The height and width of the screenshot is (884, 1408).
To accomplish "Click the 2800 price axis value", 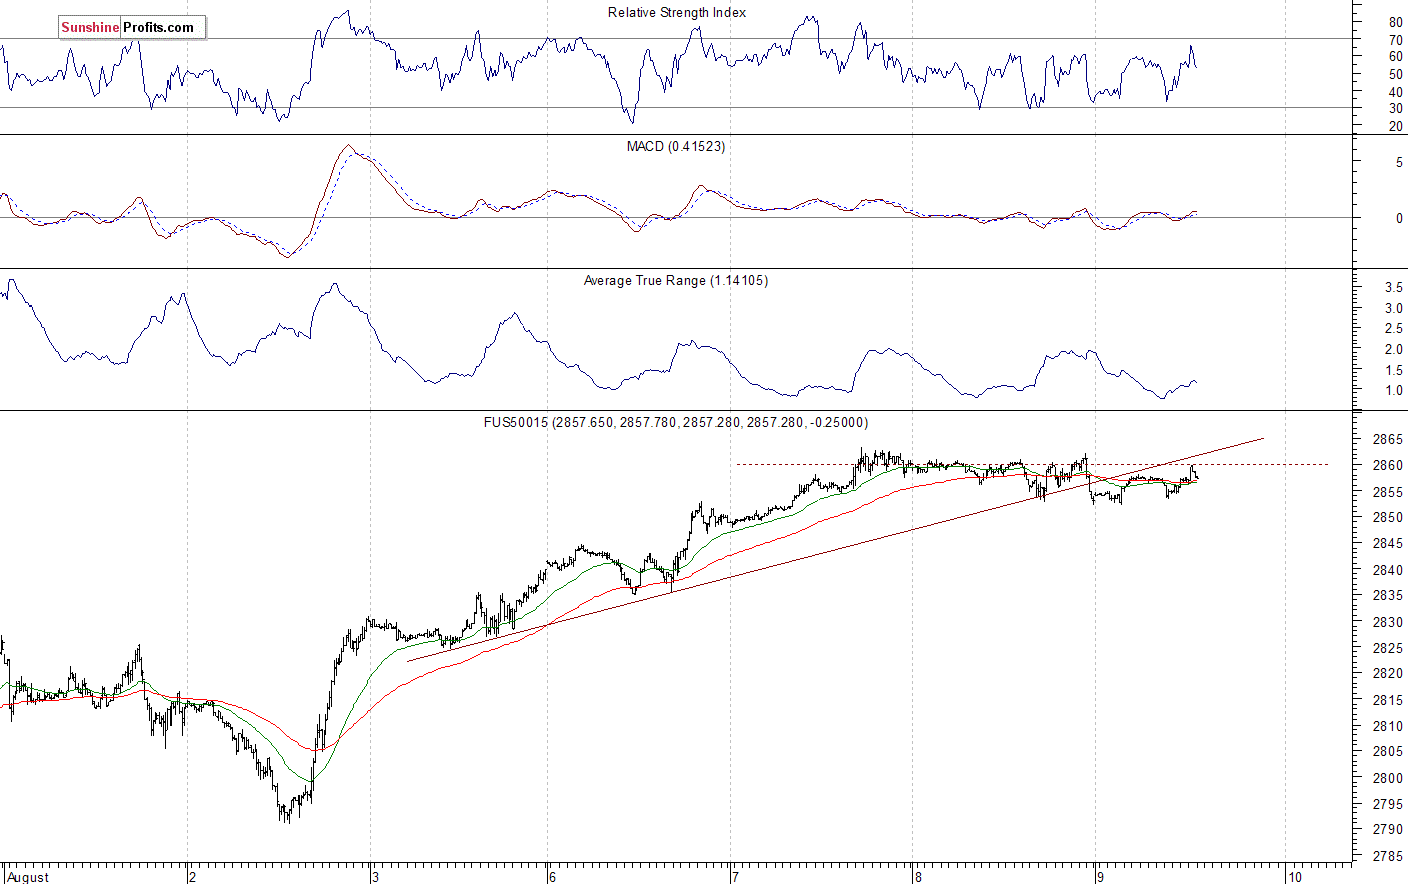I will pyautogui.click(x=1387, y=778).
